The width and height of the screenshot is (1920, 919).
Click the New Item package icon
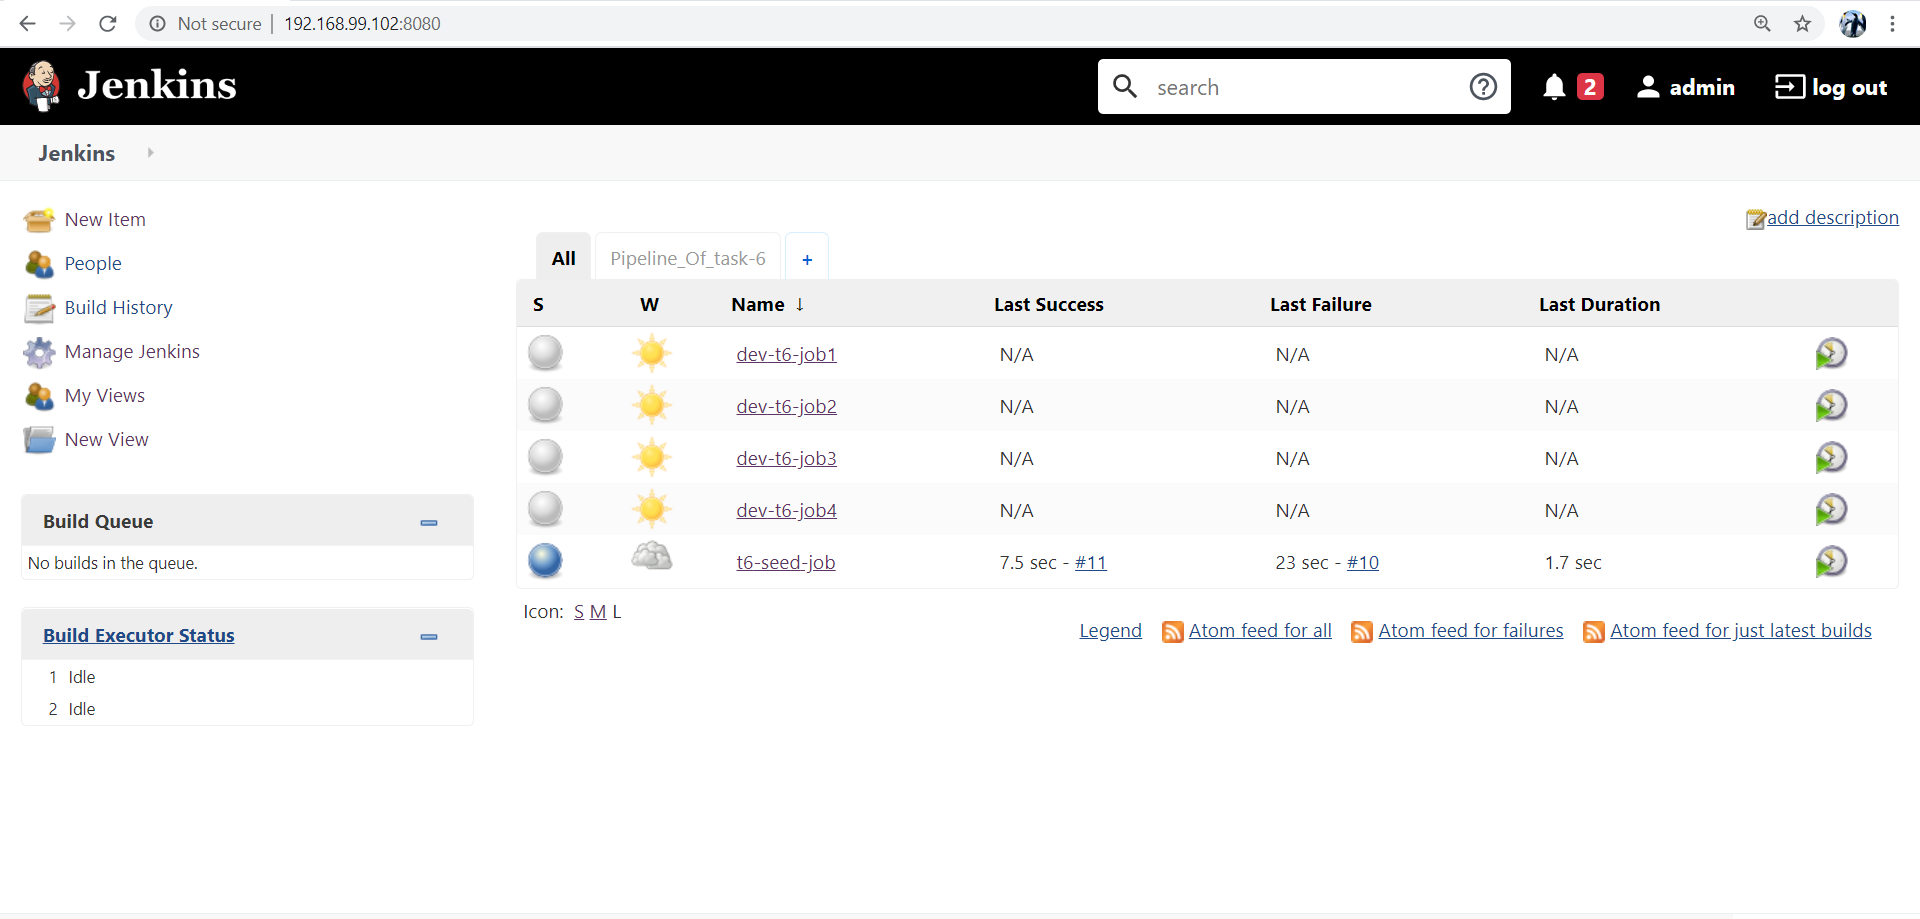pos(38,219)
